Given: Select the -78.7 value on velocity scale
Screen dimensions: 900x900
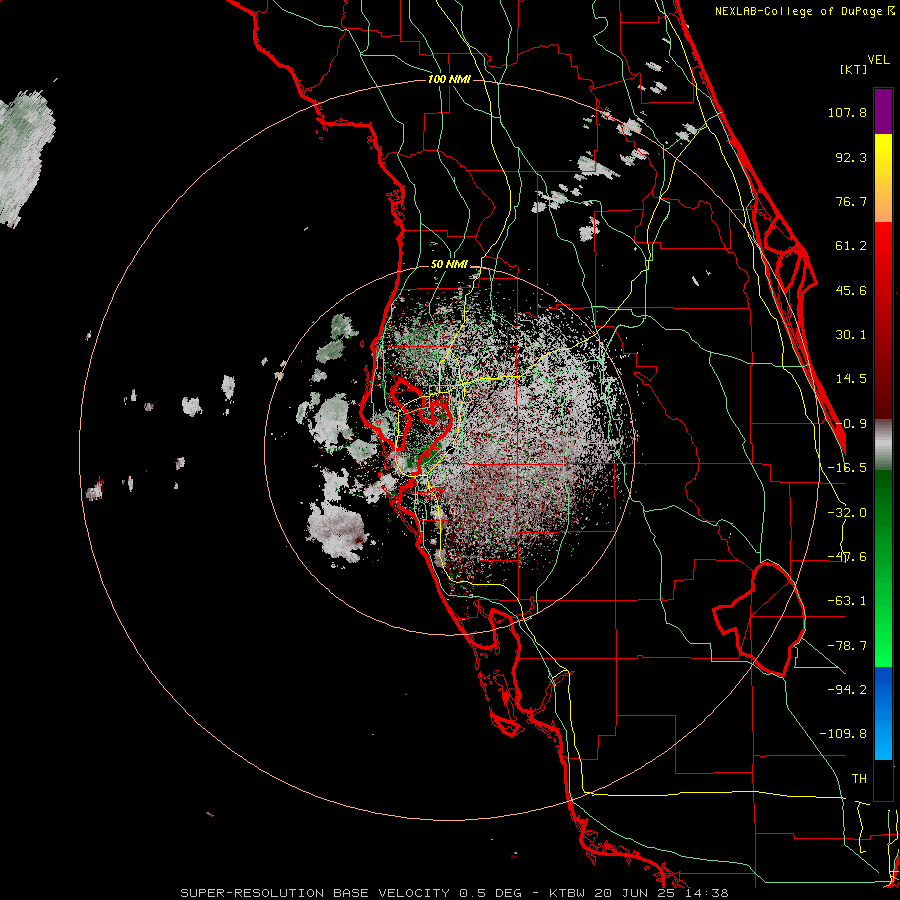Looking at the screenshot, I should click(x=847, y=646).
